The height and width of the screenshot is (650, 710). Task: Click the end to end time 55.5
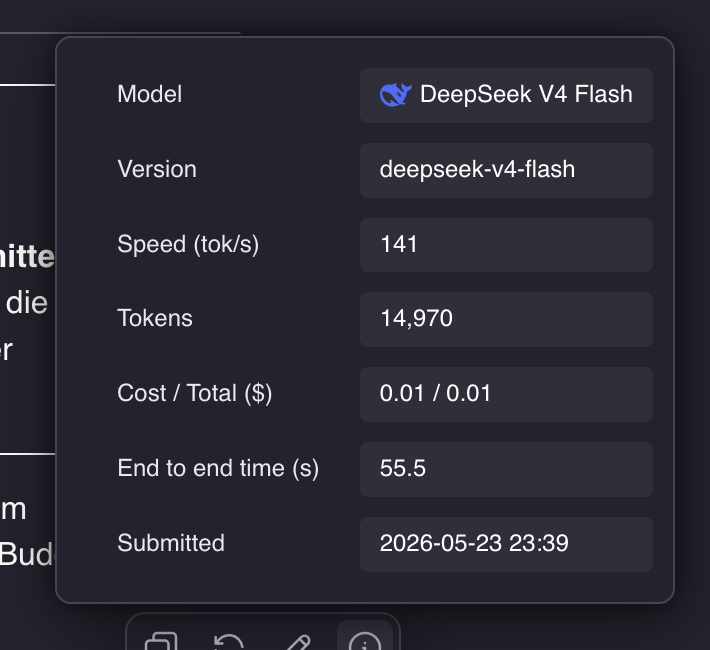tap(403, 468)
